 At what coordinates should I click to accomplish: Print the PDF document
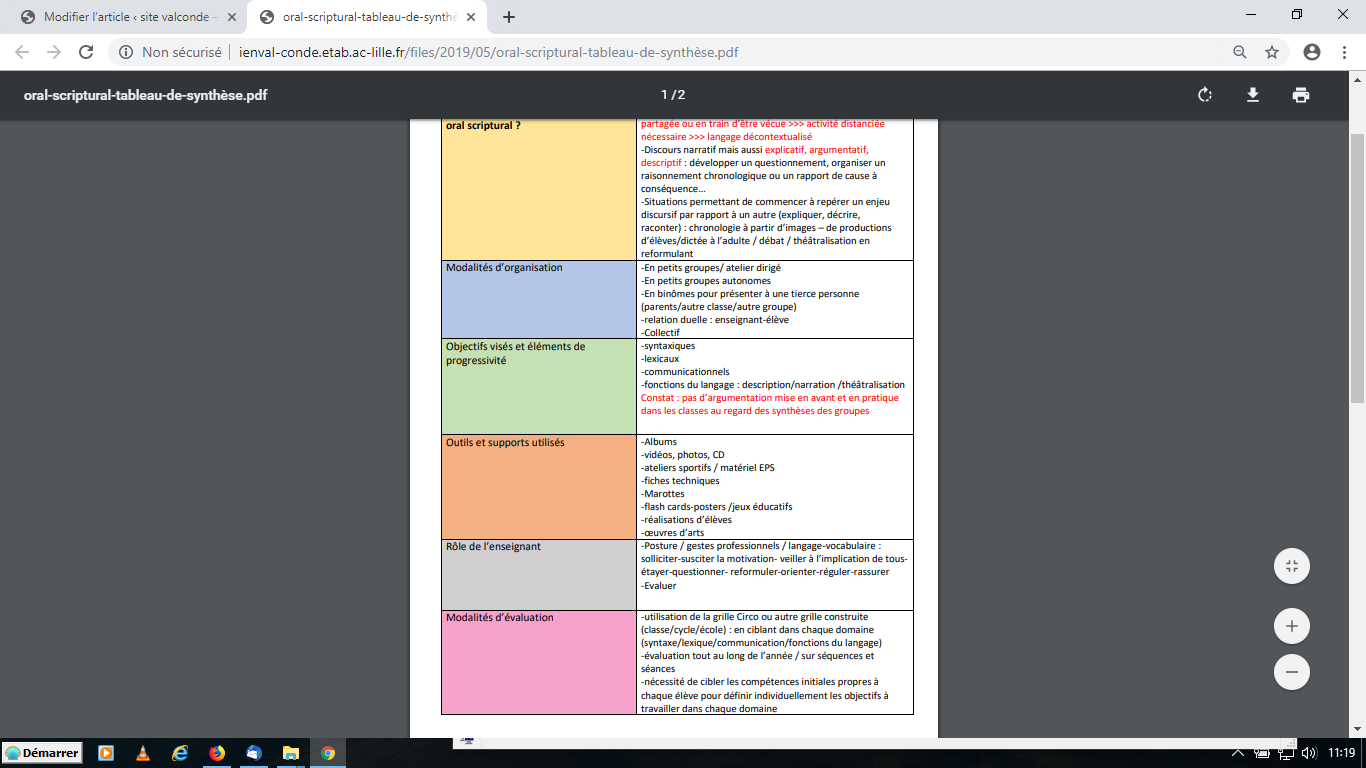point(1300,95)
